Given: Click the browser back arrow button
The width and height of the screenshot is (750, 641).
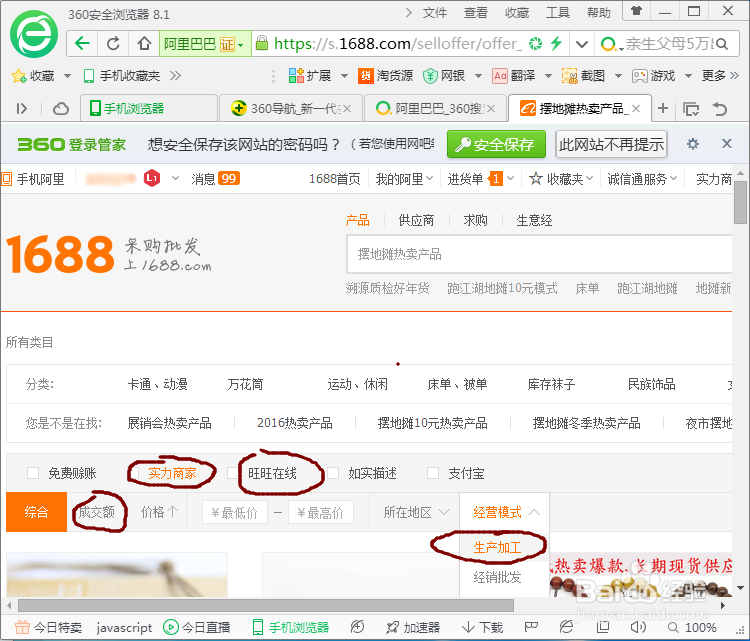Looking at the screenshot, I should pyautogui.click(x=82, y=44).
